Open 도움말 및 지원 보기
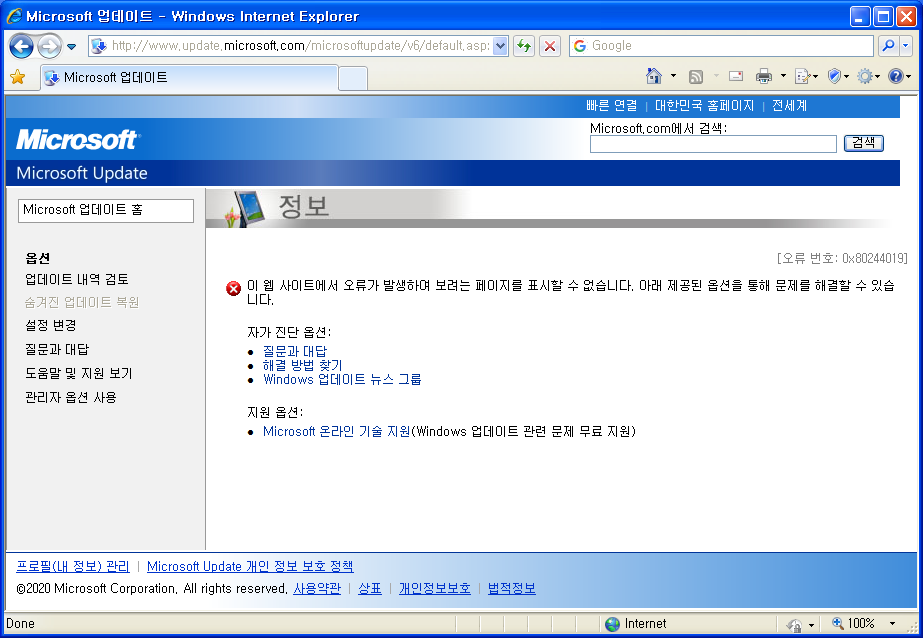 pyautogui.click(x=78, y=374)
